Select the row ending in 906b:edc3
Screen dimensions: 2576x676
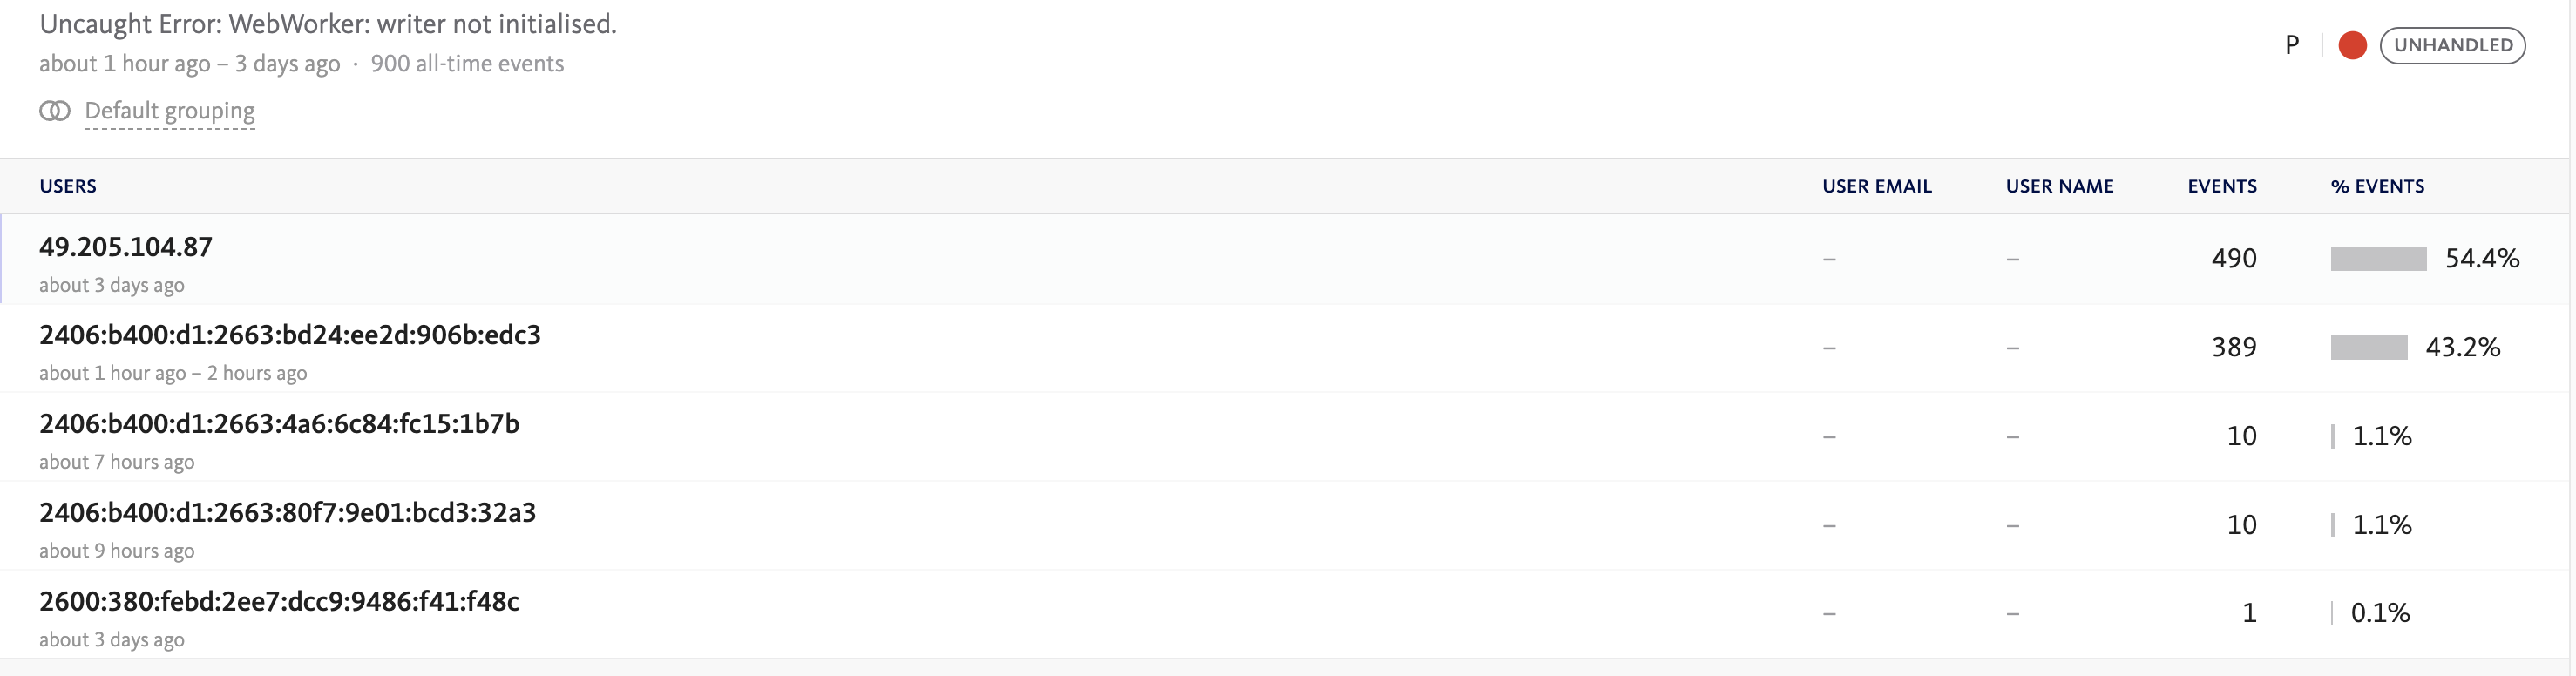289,335
